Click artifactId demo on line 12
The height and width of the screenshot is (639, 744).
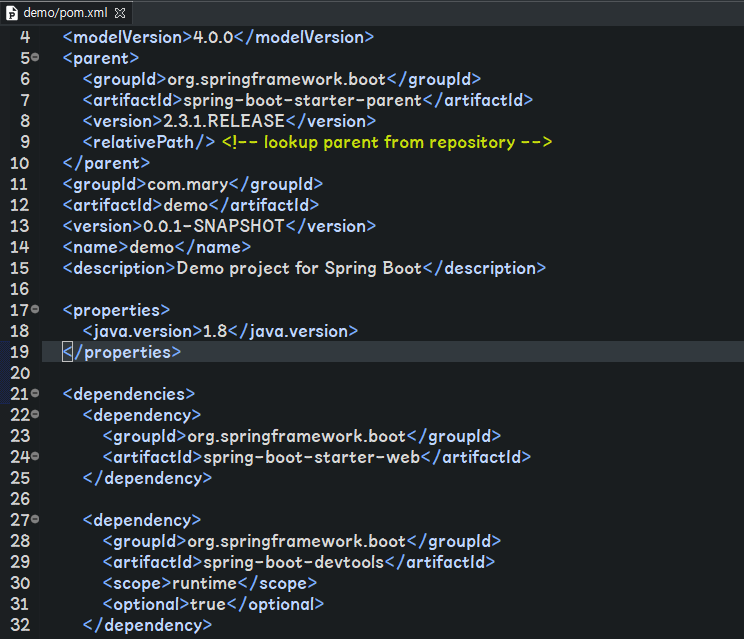click(x=191, y=205)
